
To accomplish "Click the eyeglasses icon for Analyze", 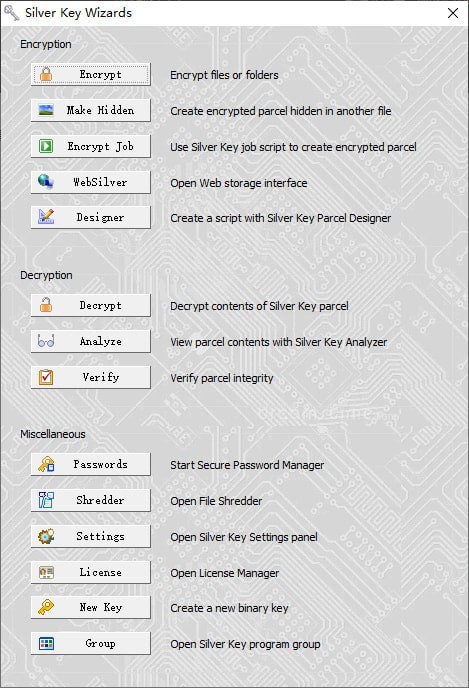I will (x=46, y=341).
